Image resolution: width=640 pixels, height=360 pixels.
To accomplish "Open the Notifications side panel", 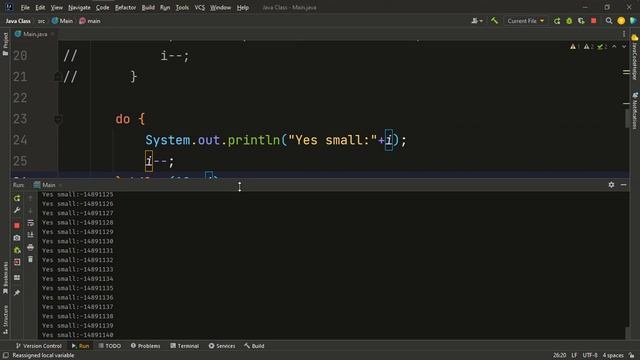I will 635,111.
